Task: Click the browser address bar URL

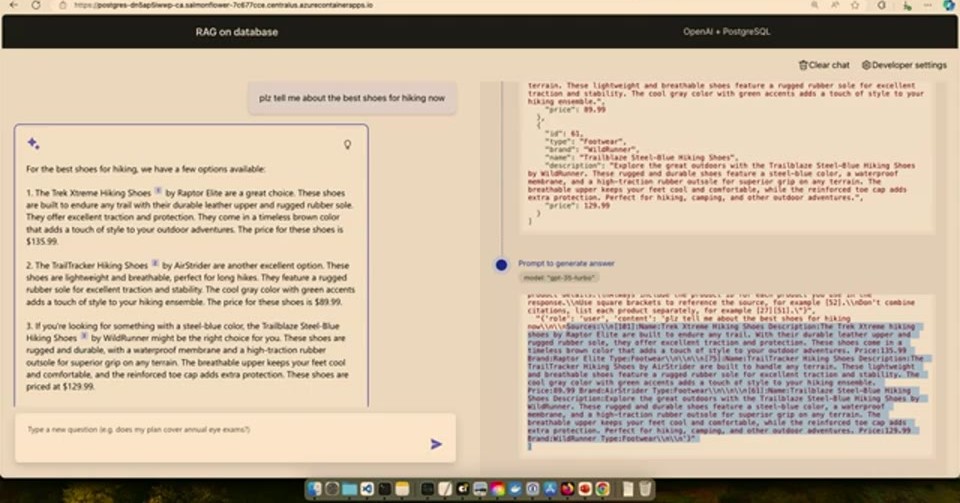Action: click(x=223, y=5)
